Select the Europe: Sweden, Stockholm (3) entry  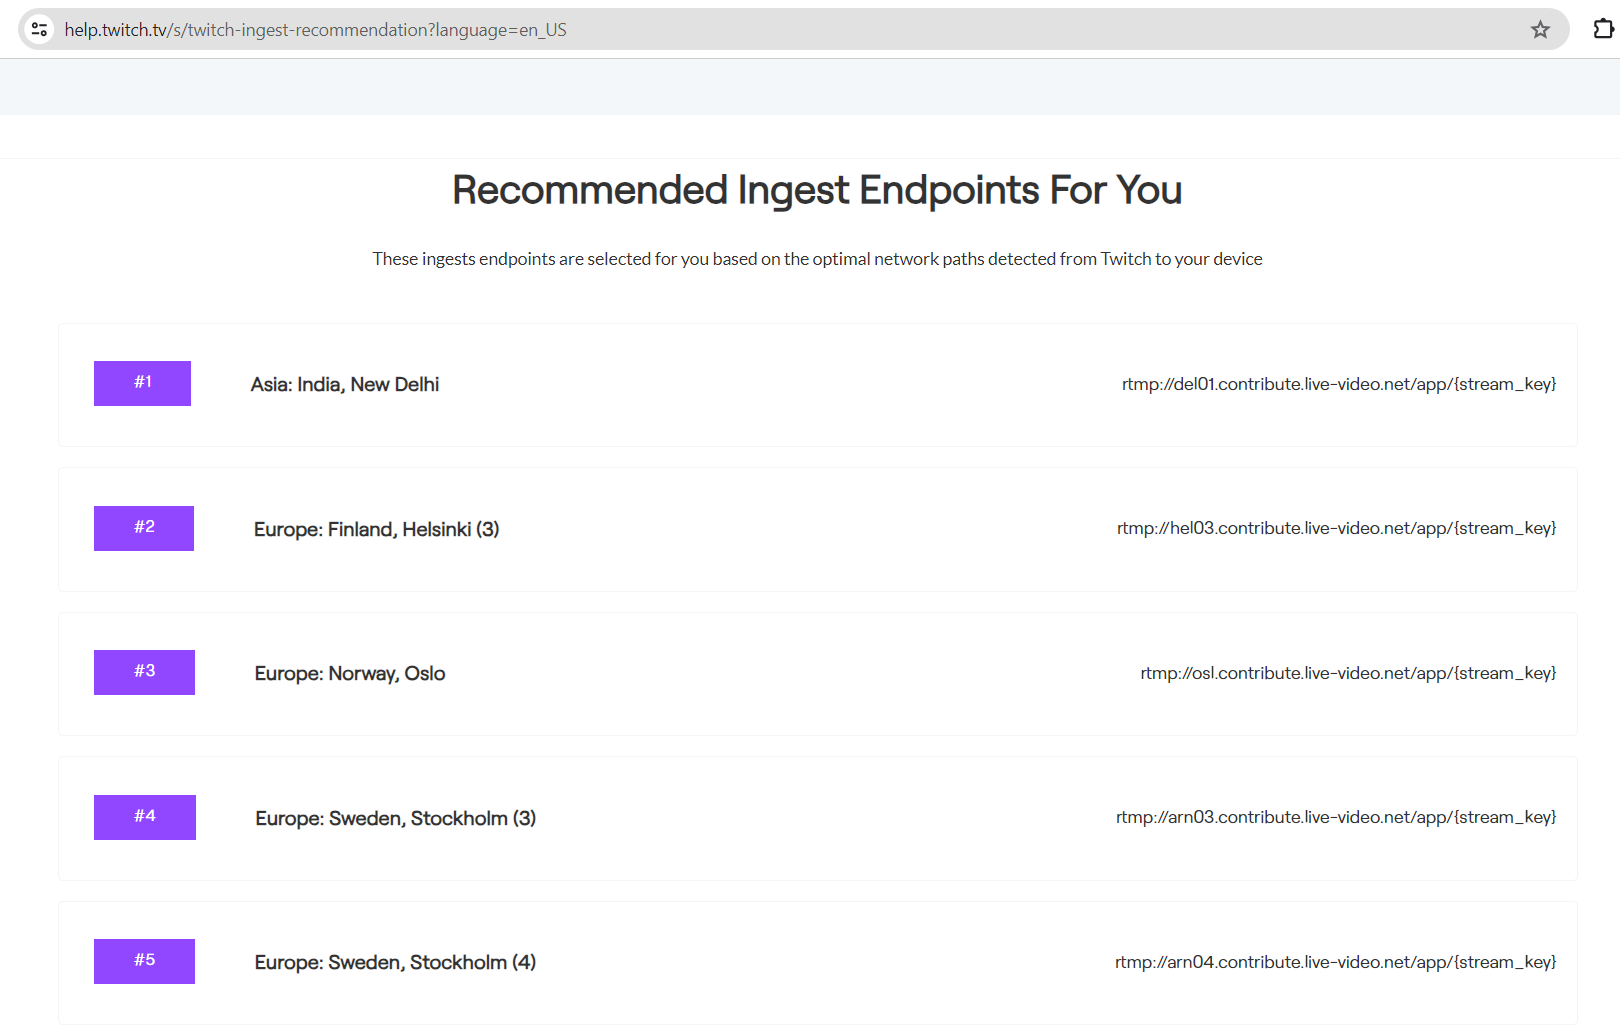pyautogui.click(x=396, y=818)
